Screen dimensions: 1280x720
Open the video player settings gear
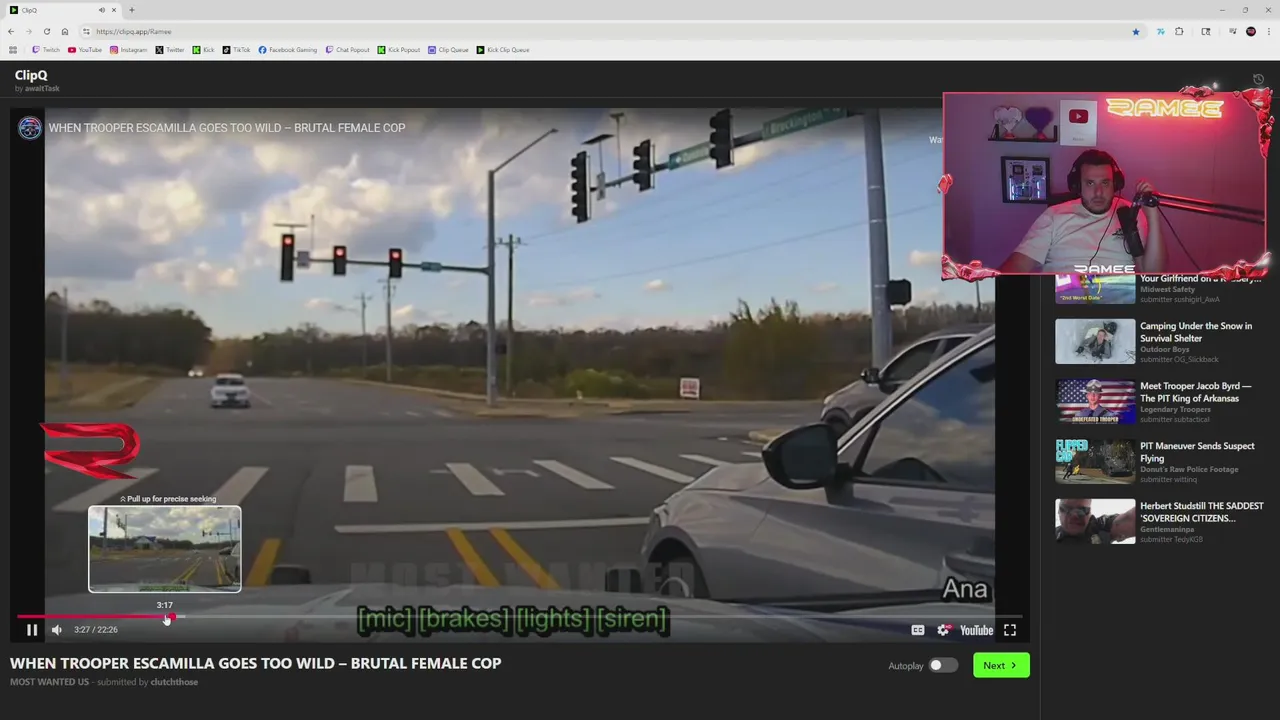tap(943, 630)
